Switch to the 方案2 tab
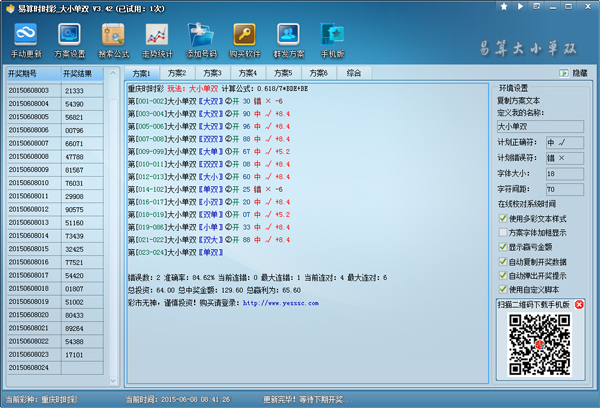The height and width of the screenshot is (408, 600). pyautogui.click(x=177, y=73)
